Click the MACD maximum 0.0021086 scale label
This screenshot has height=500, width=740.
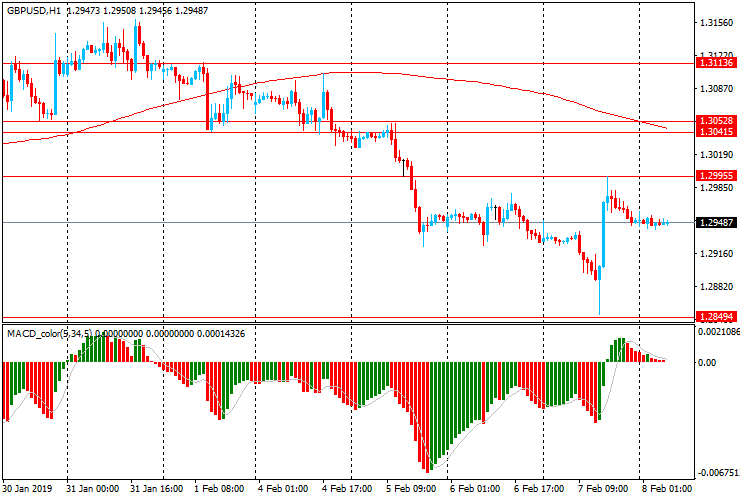717,331
